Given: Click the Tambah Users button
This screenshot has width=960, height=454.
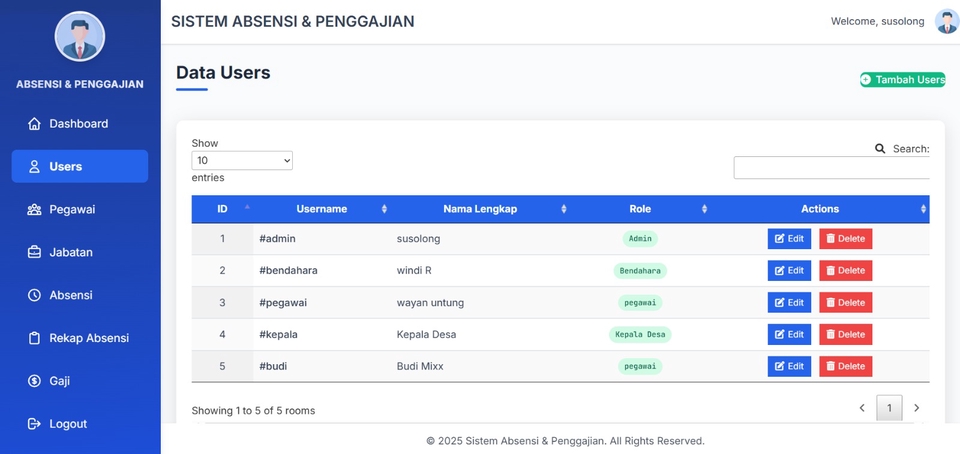Looking at the screenshot, I should coord(902,80).
